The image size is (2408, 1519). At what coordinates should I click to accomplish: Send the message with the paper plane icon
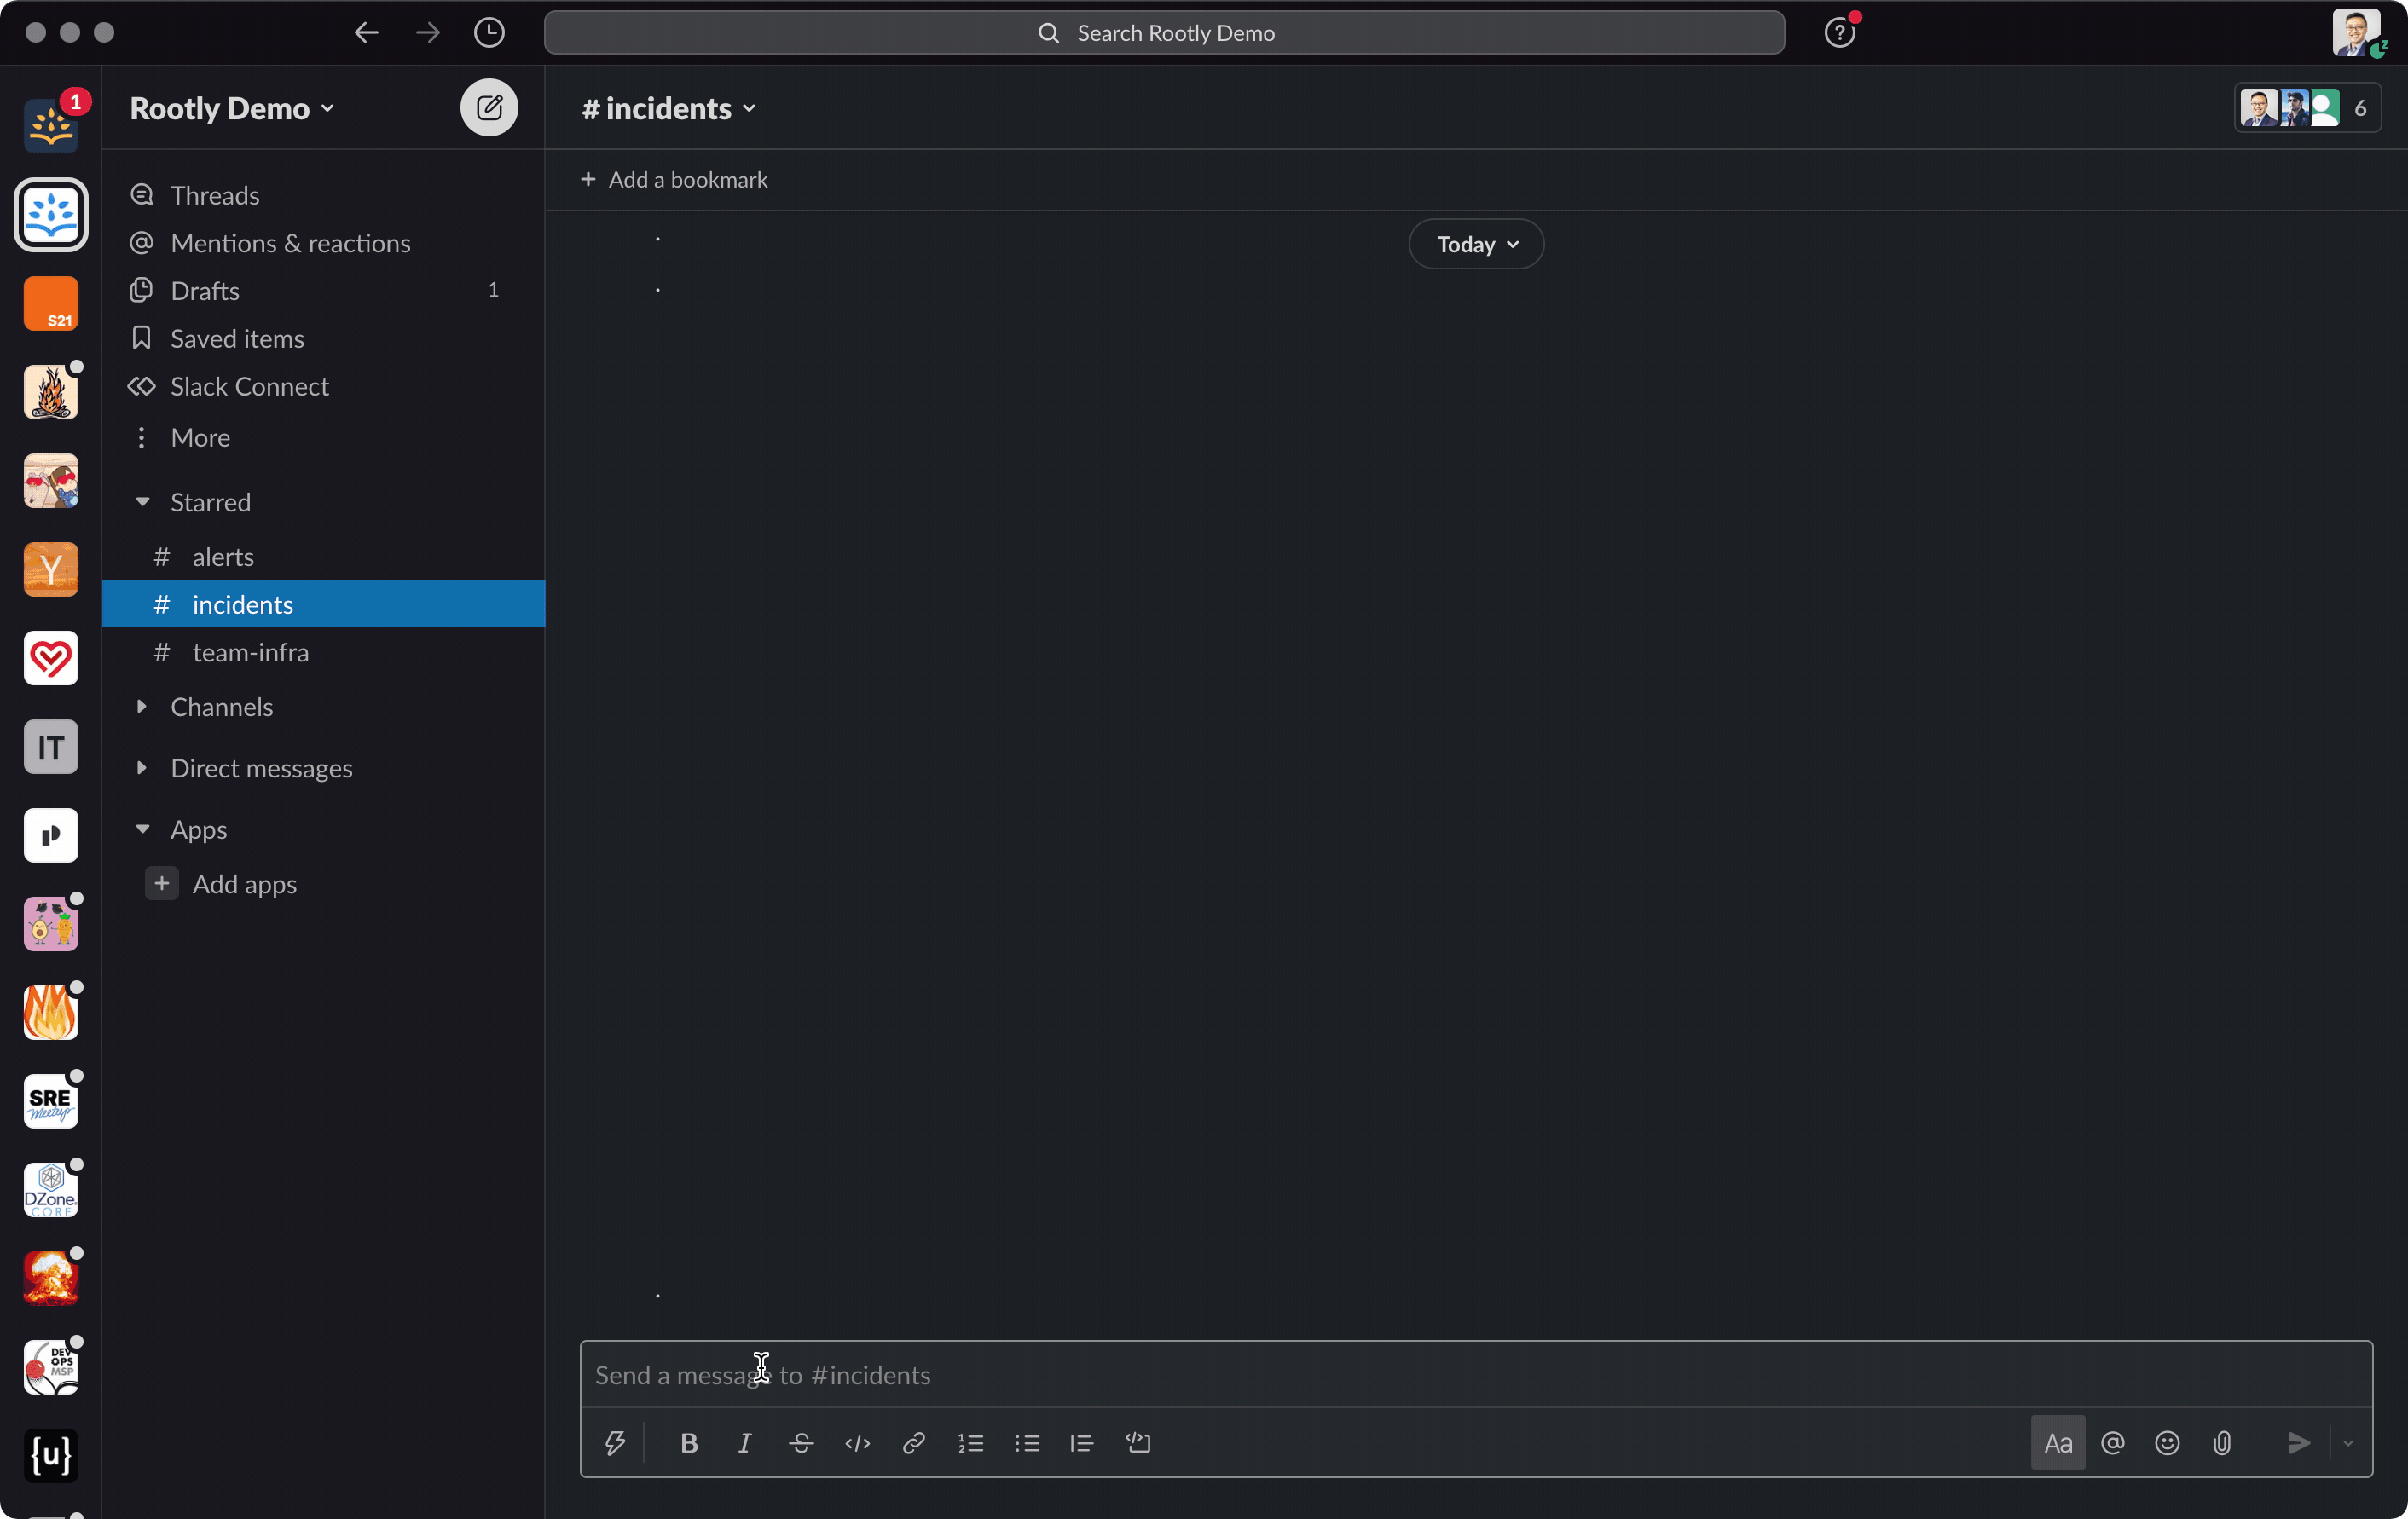coord(2297,1443)
